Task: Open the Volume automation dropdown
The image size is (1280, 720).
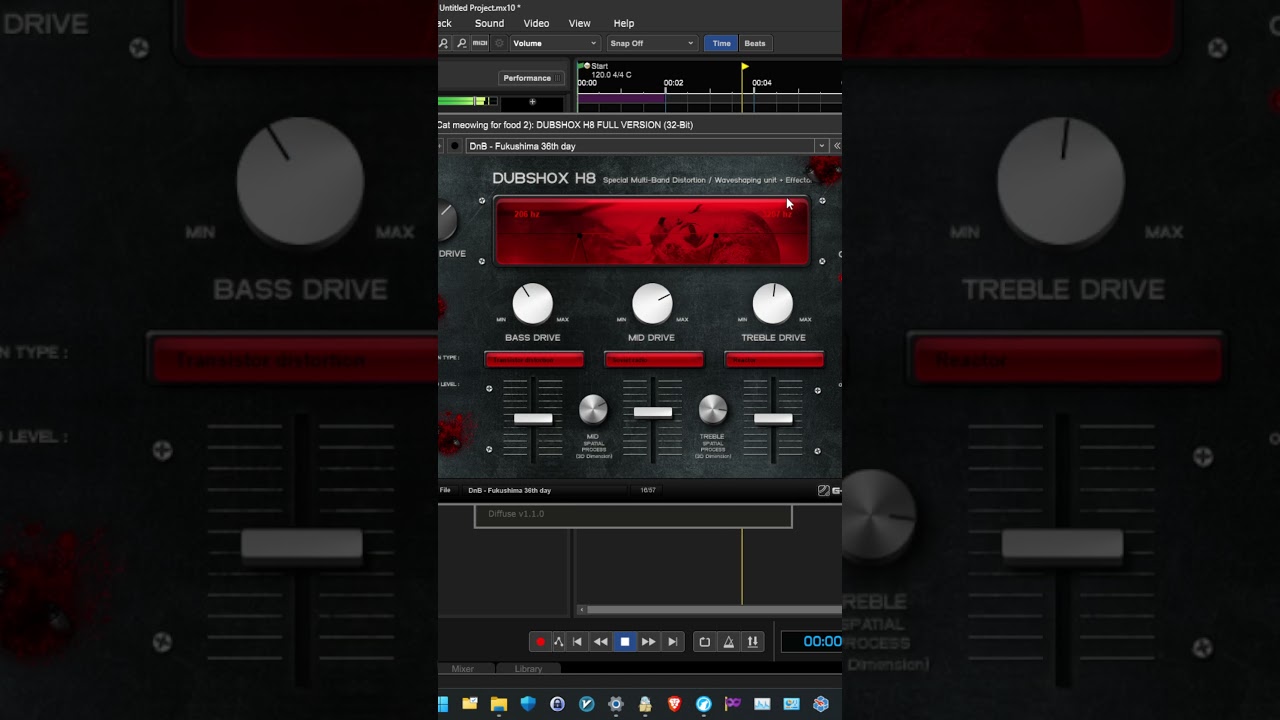Action: [x=555, y=43]
